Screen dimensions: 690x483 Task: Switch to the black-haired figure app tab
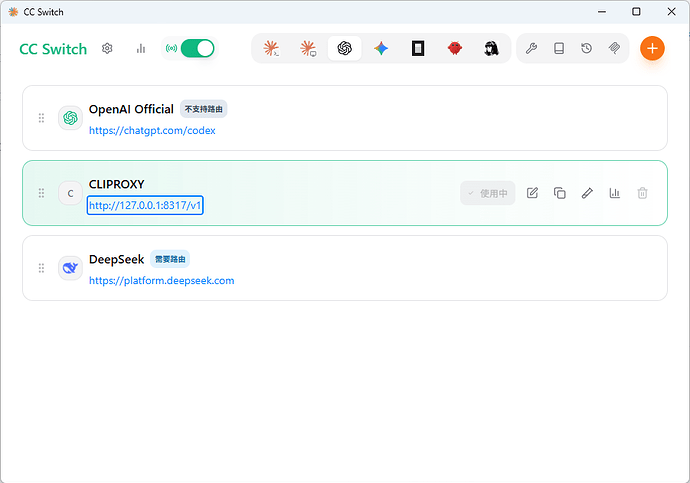491,48
